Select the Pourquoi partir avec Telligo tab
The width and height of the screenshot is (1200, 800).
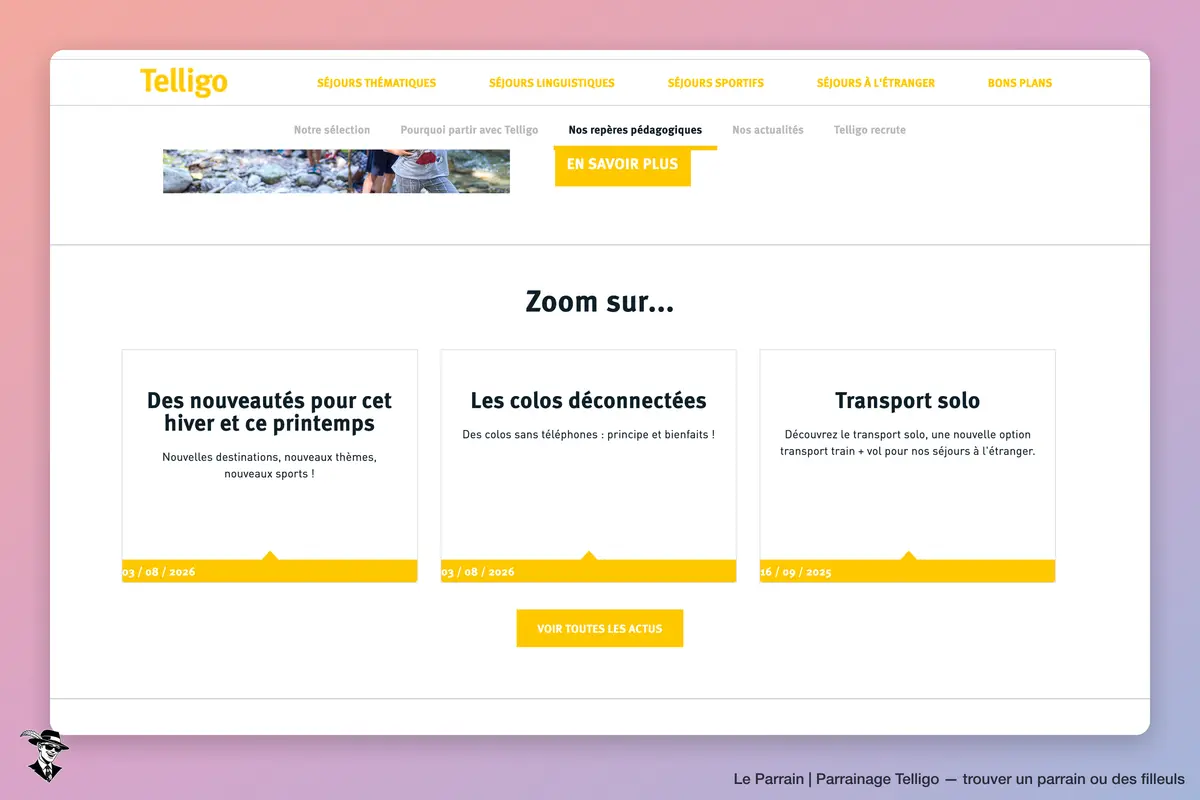(469, 130)
